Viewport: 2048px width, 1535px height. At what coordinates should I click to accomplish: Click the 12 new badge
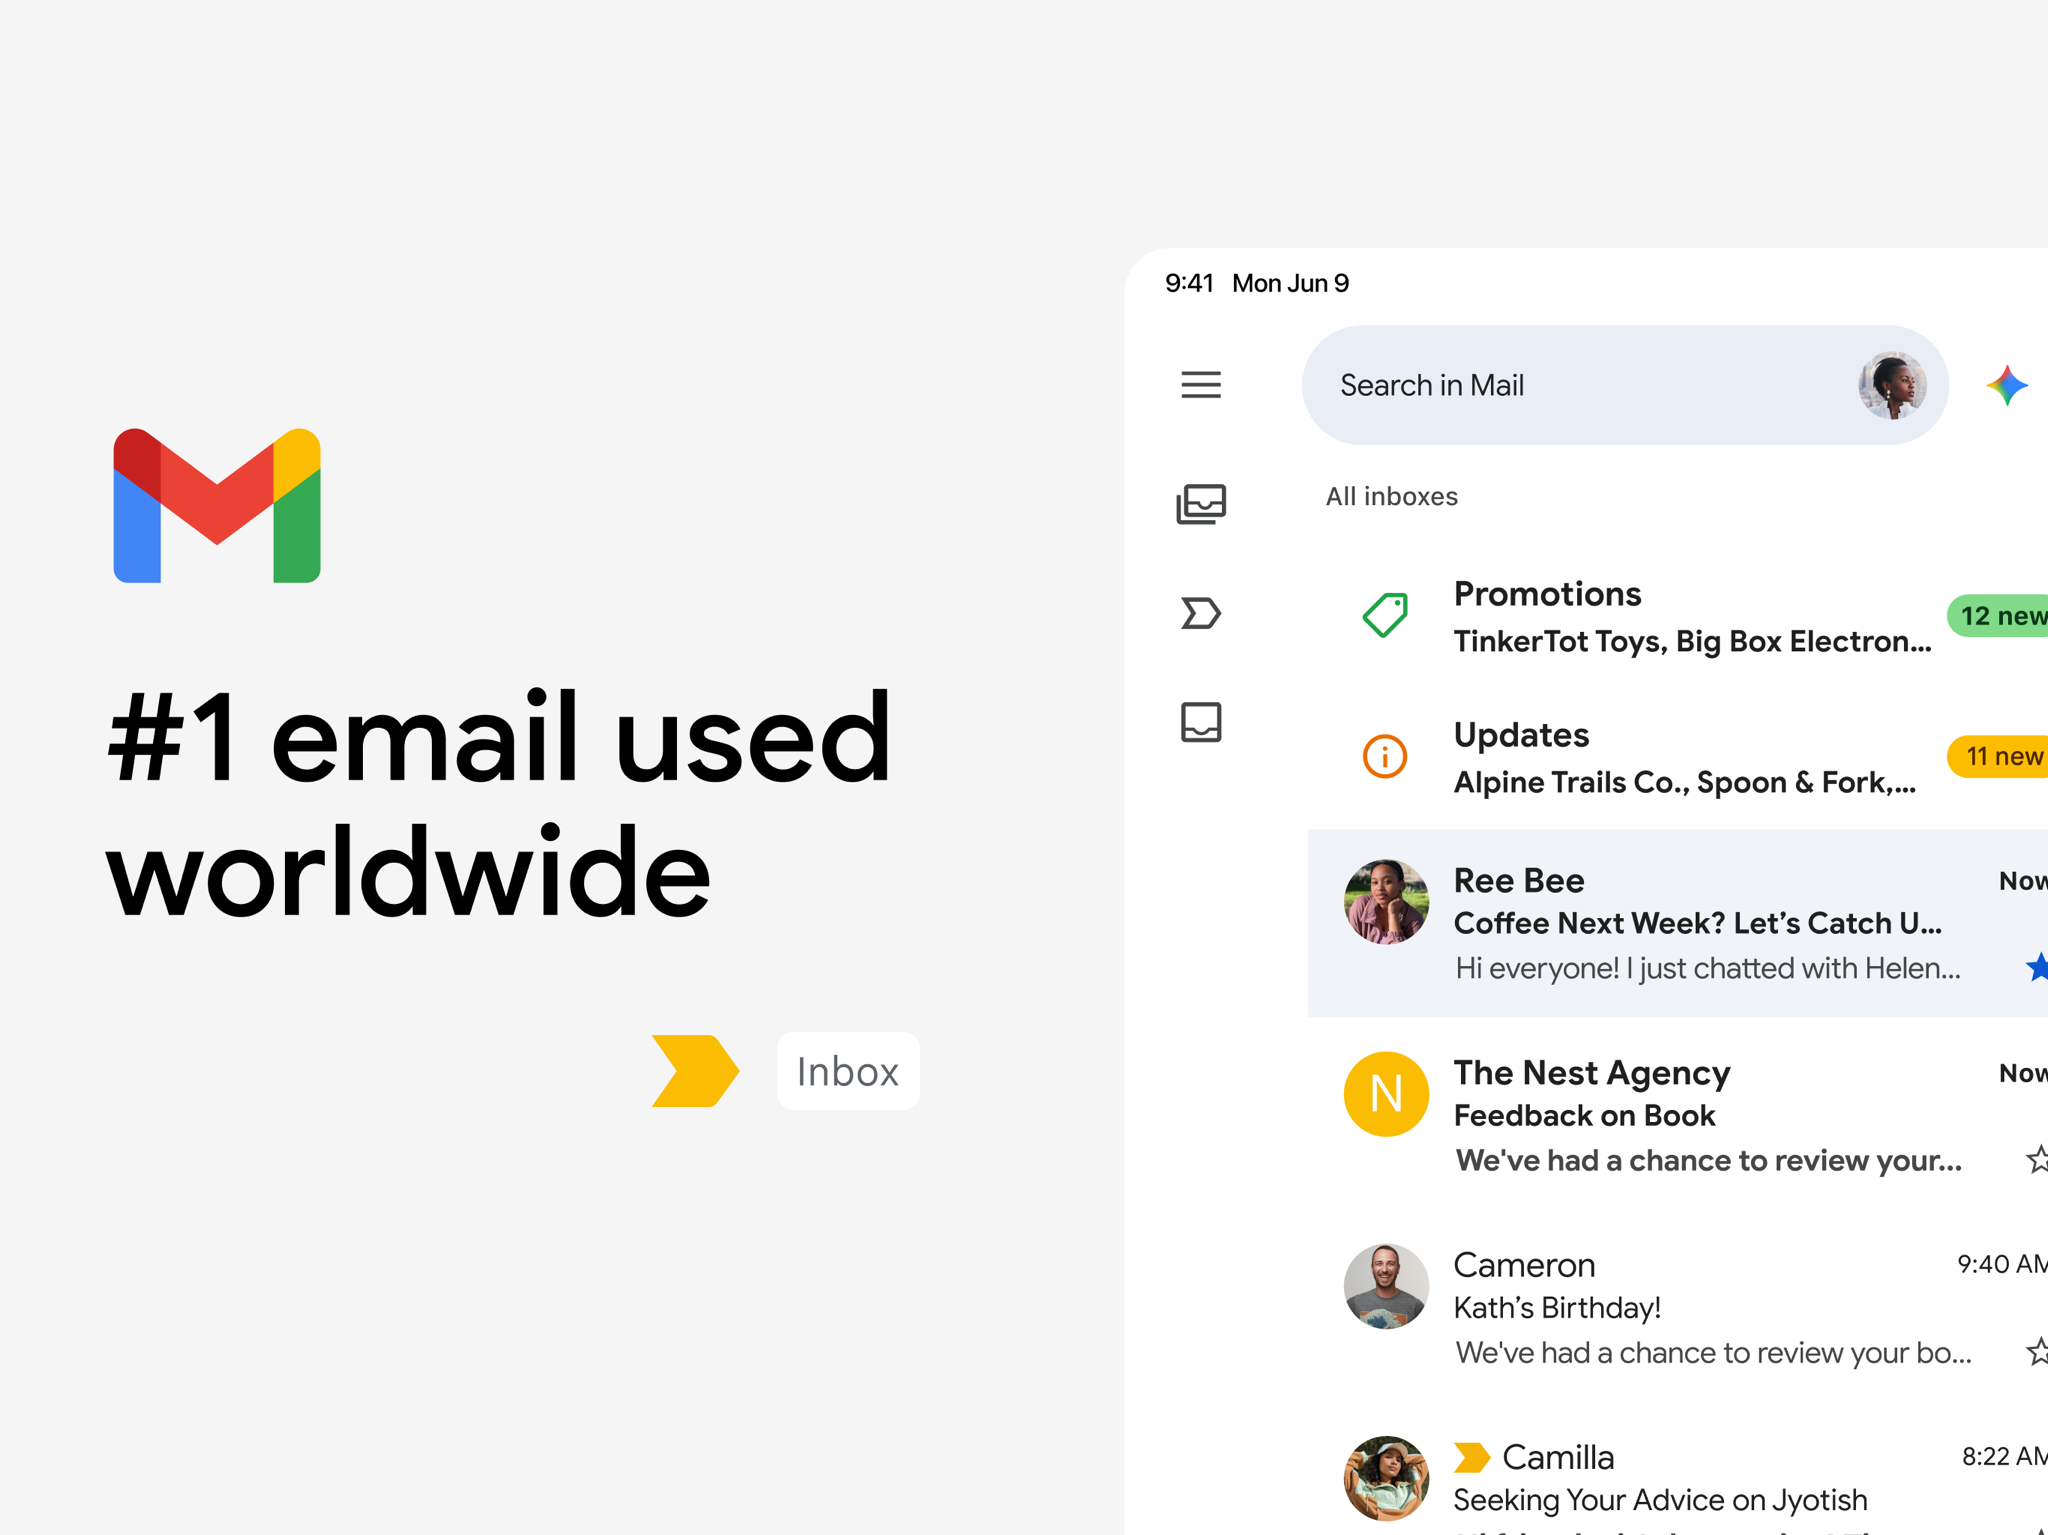pos(1997,615)
